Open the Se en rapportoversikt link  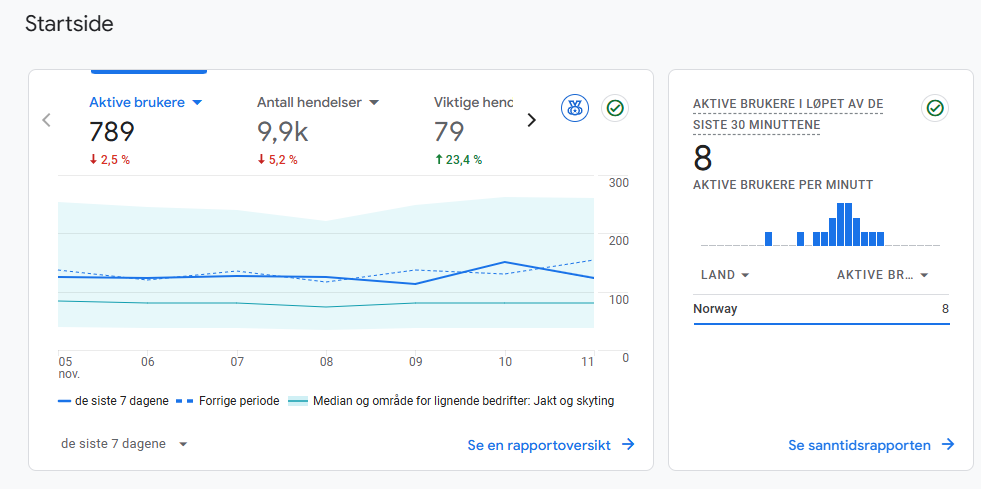(x=551, y=445)
